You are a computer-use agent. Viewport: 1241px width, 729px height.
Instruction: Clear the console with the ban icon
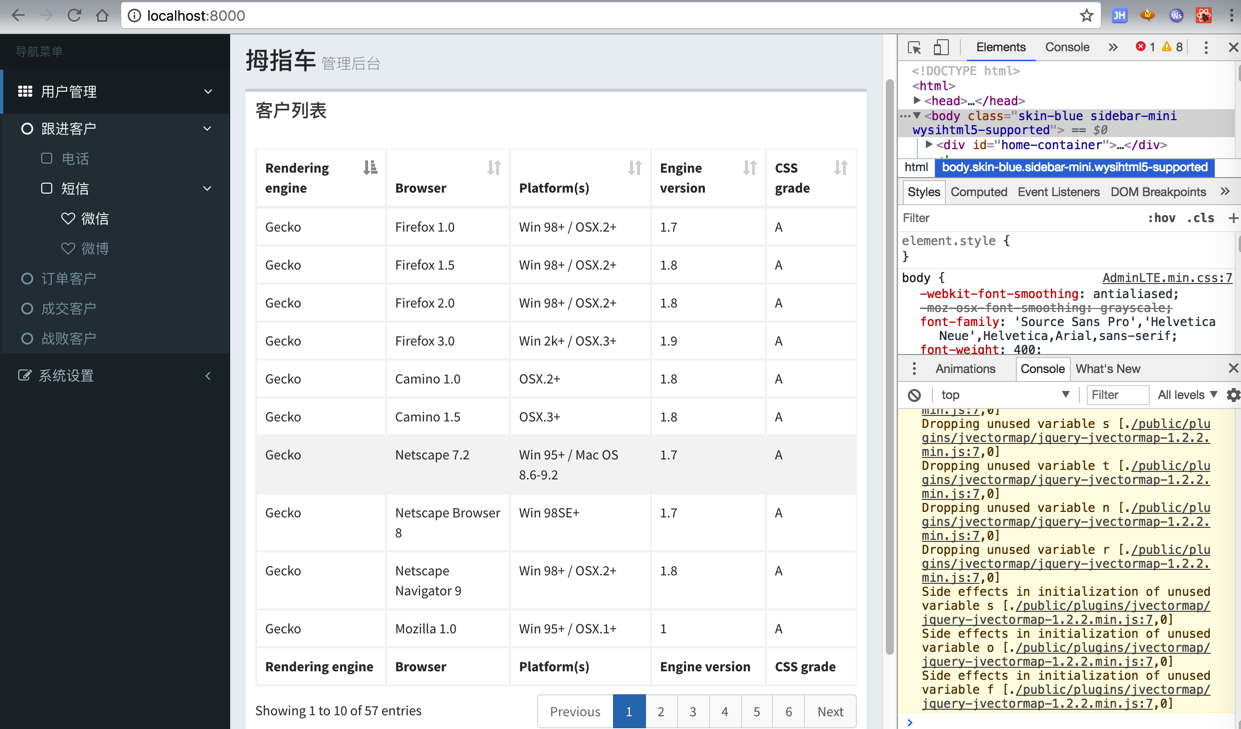click(914, 395)
